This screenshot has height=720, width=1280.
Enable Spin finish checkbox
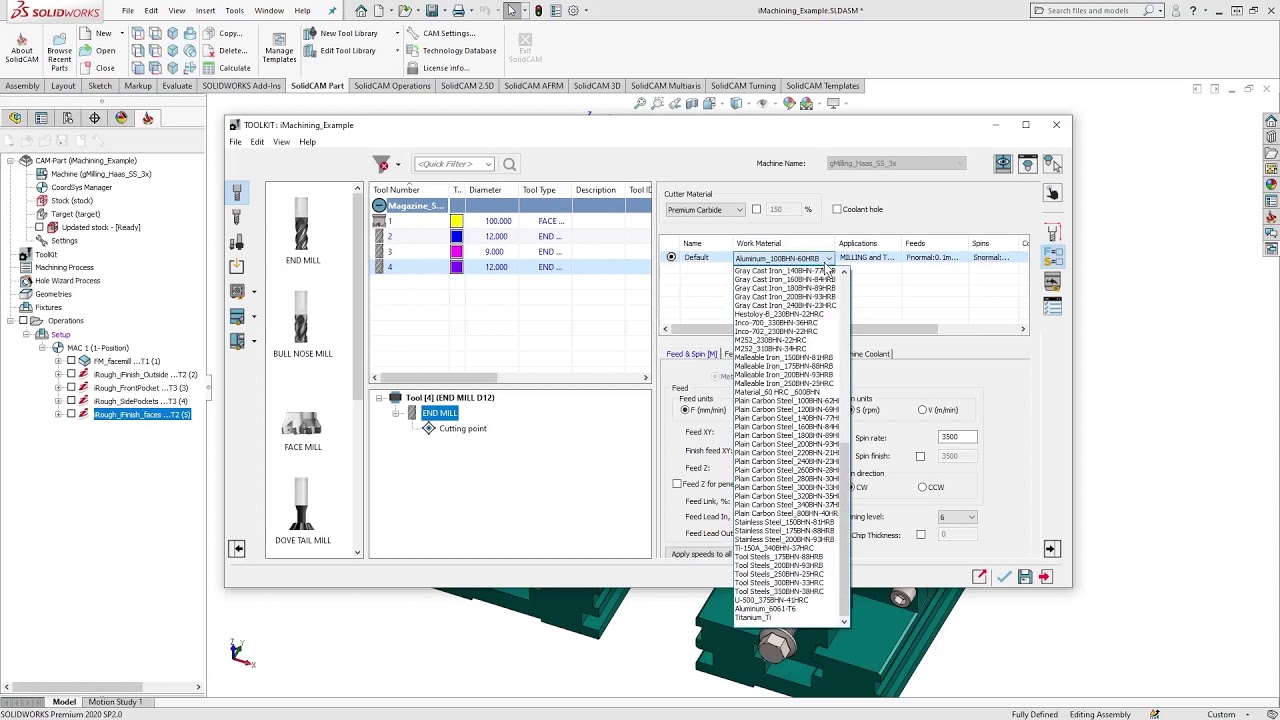coord(920,456)
